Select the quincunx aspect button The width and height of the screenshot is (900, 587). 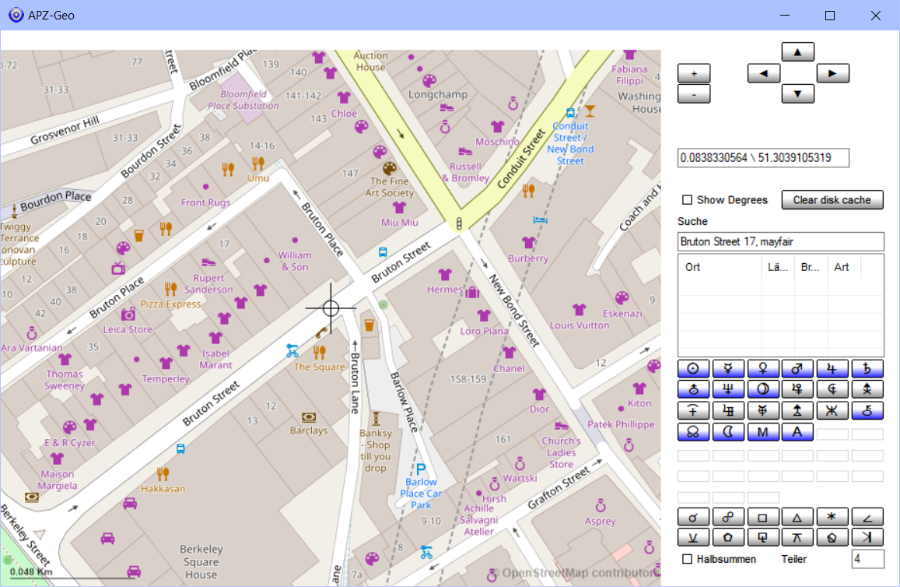(798, 538)
